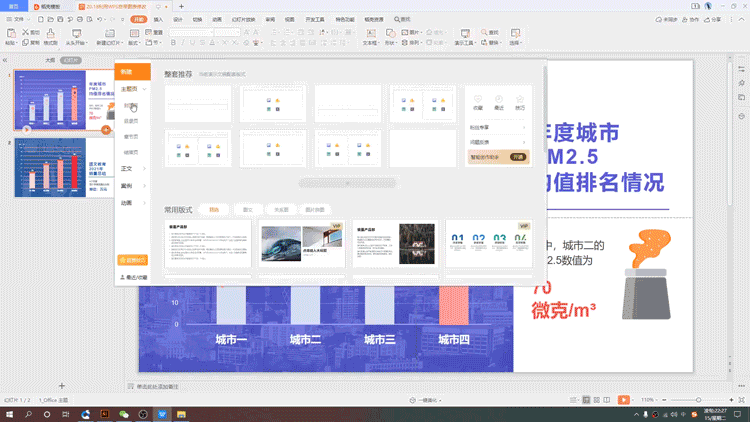Expand the 动画 category in template sidebar
Viewport: 750px width, 422px height.
[x=133, y=203]
